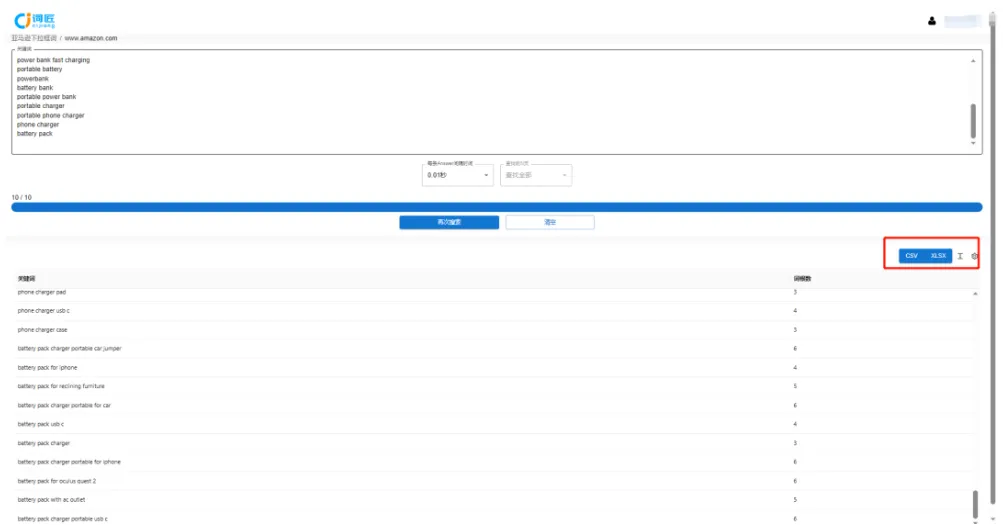Sort by the word count column header
Screen dimensions: 1003x525
pos(802,279)
